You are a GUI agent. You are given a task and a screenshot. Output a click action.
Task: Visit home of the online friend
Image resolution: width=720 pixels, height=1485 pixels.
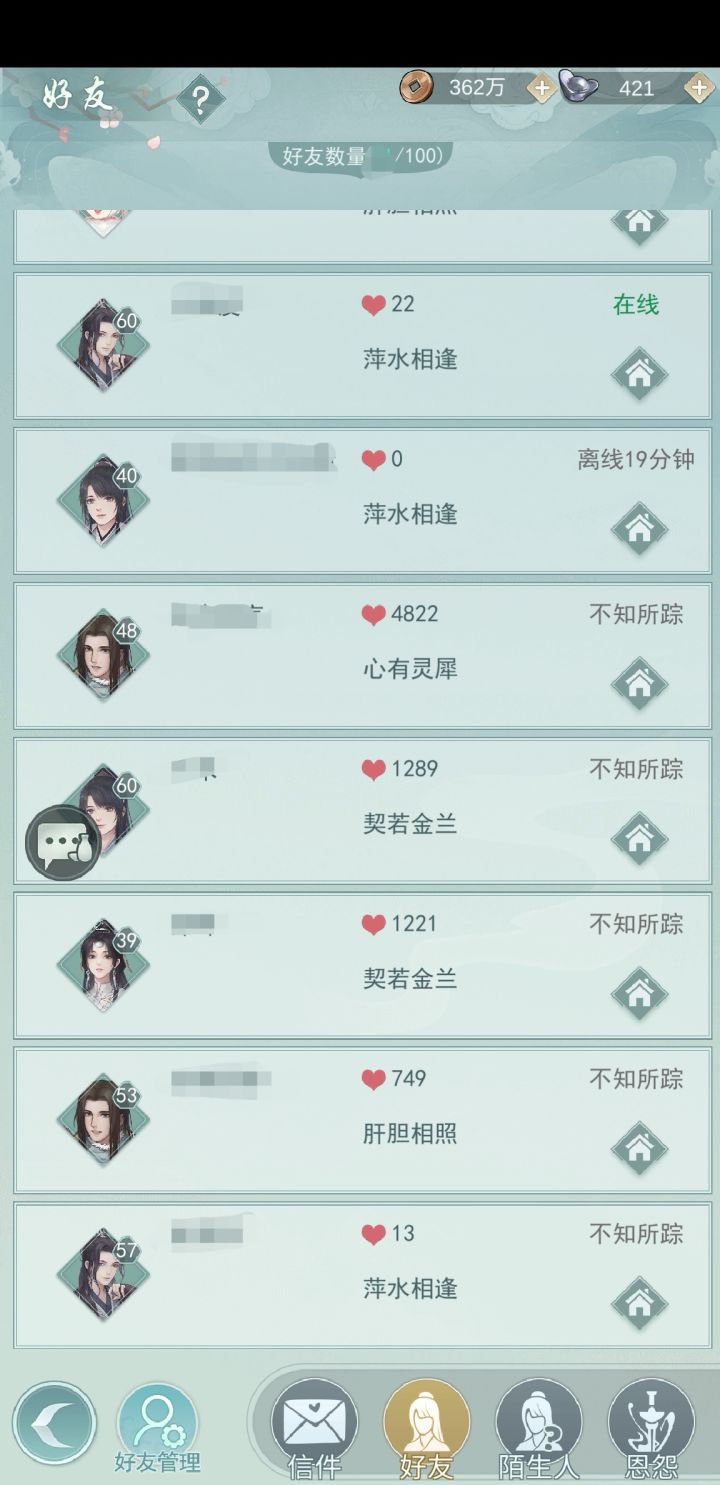point(639,373)
